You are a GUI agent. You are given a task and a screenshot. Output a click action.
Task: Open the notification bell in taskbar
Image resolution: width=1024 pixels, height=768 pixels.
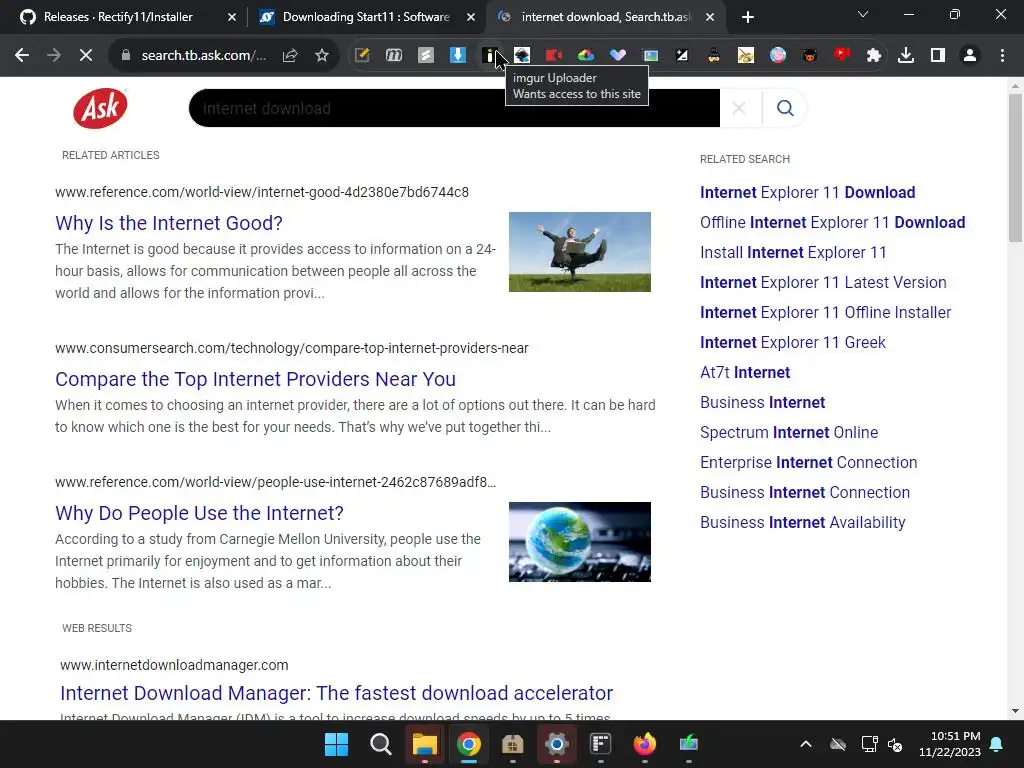(997, 744)
